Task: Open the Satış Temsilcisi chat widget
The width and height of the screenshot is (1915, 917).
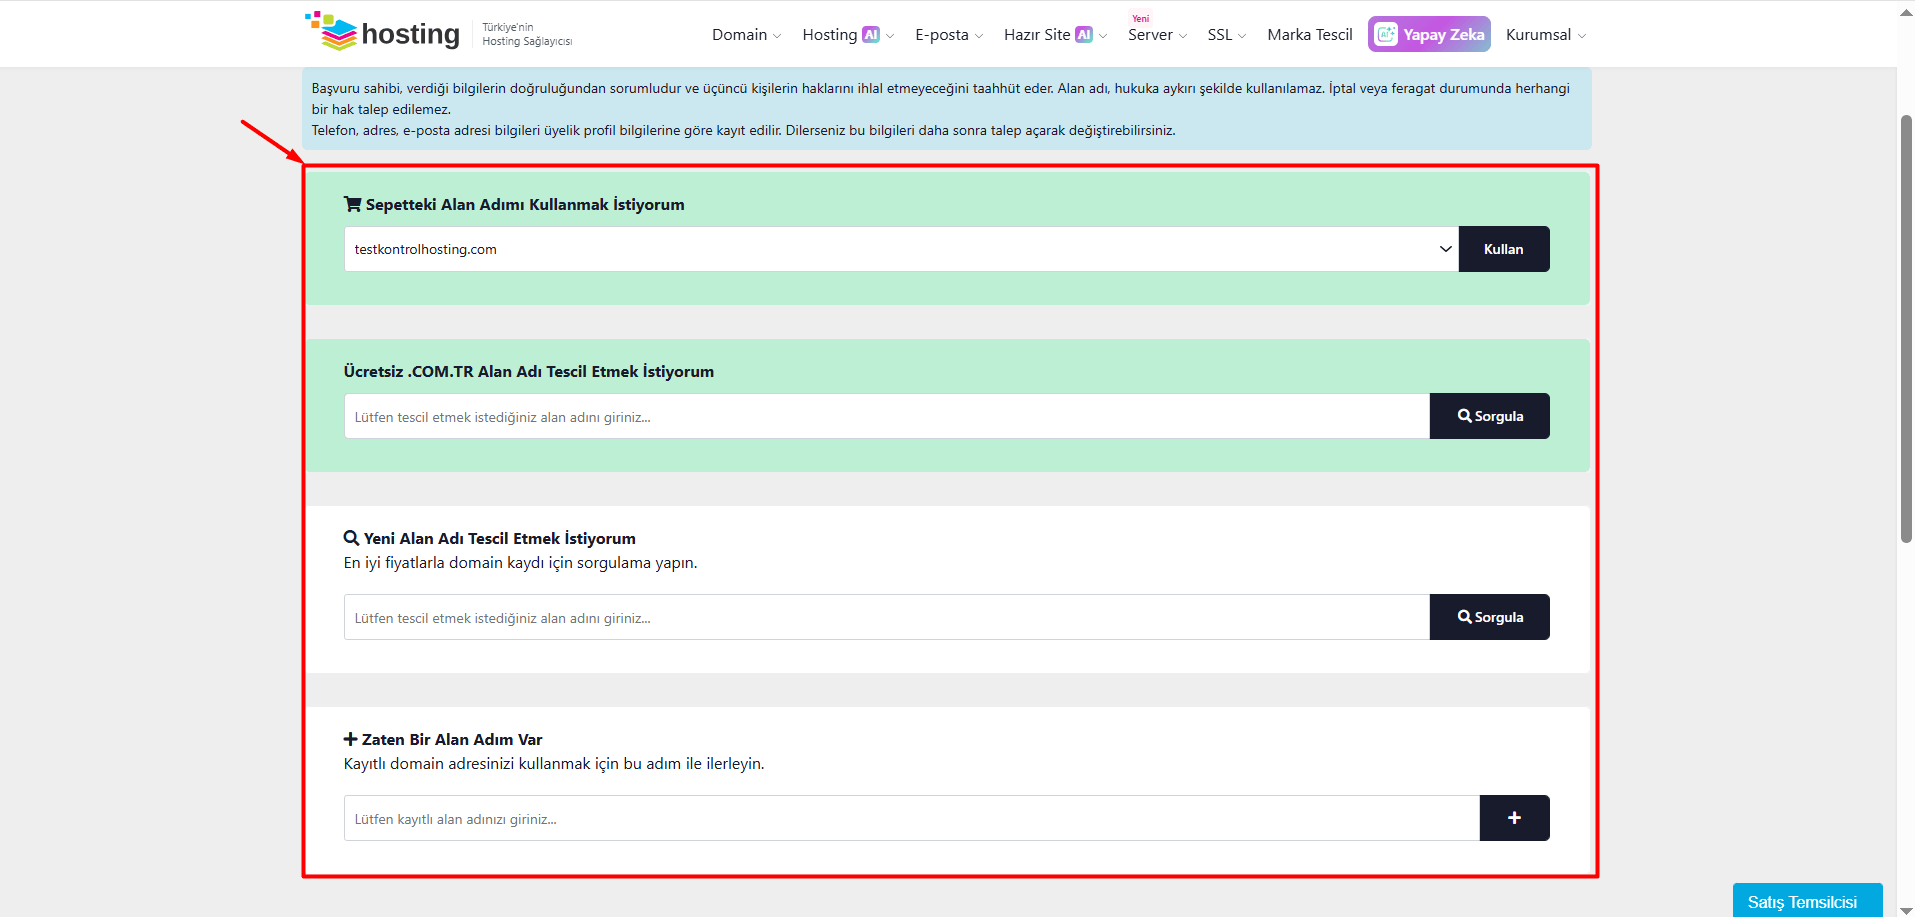Action: coord(1807,900)
